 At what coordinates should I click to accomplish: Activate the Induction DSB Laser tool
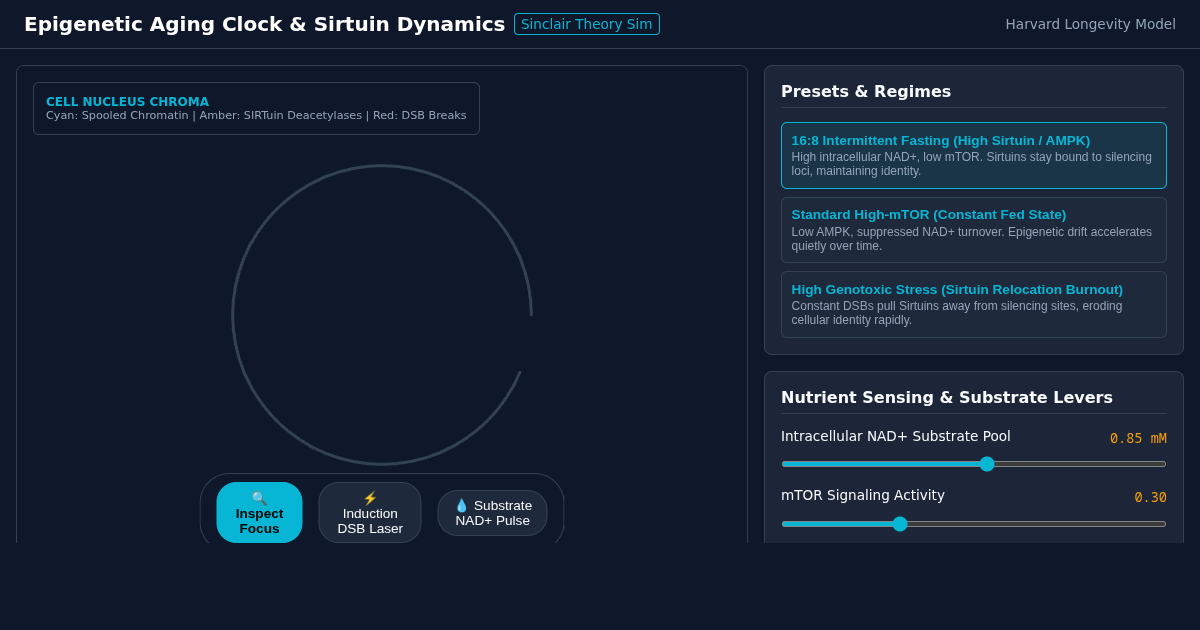point(370,512)
